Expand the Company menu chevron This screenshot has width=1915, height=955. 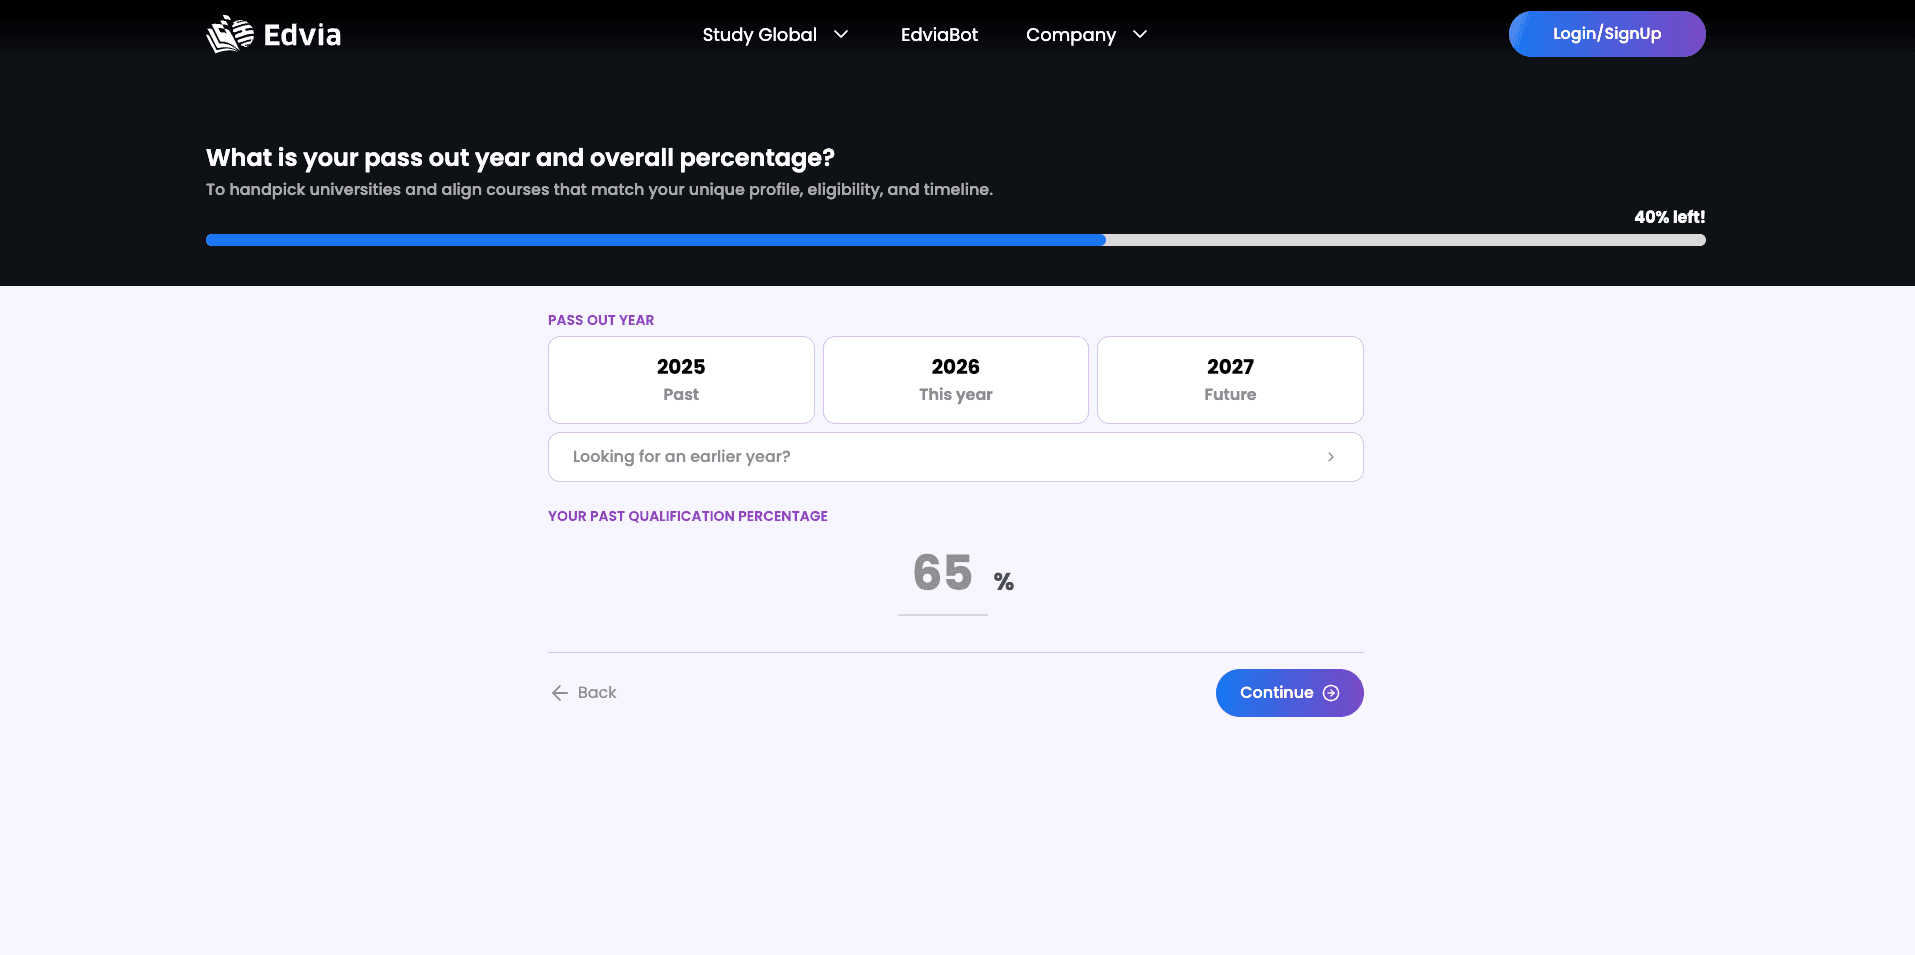pyautogui.click(x=1140, y=34)
